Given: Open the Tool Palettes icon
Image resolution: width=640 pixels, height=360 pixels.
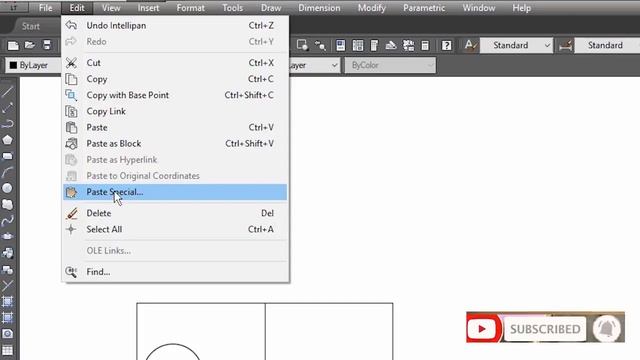Looking at the screenshot, I should pos(374,45).
